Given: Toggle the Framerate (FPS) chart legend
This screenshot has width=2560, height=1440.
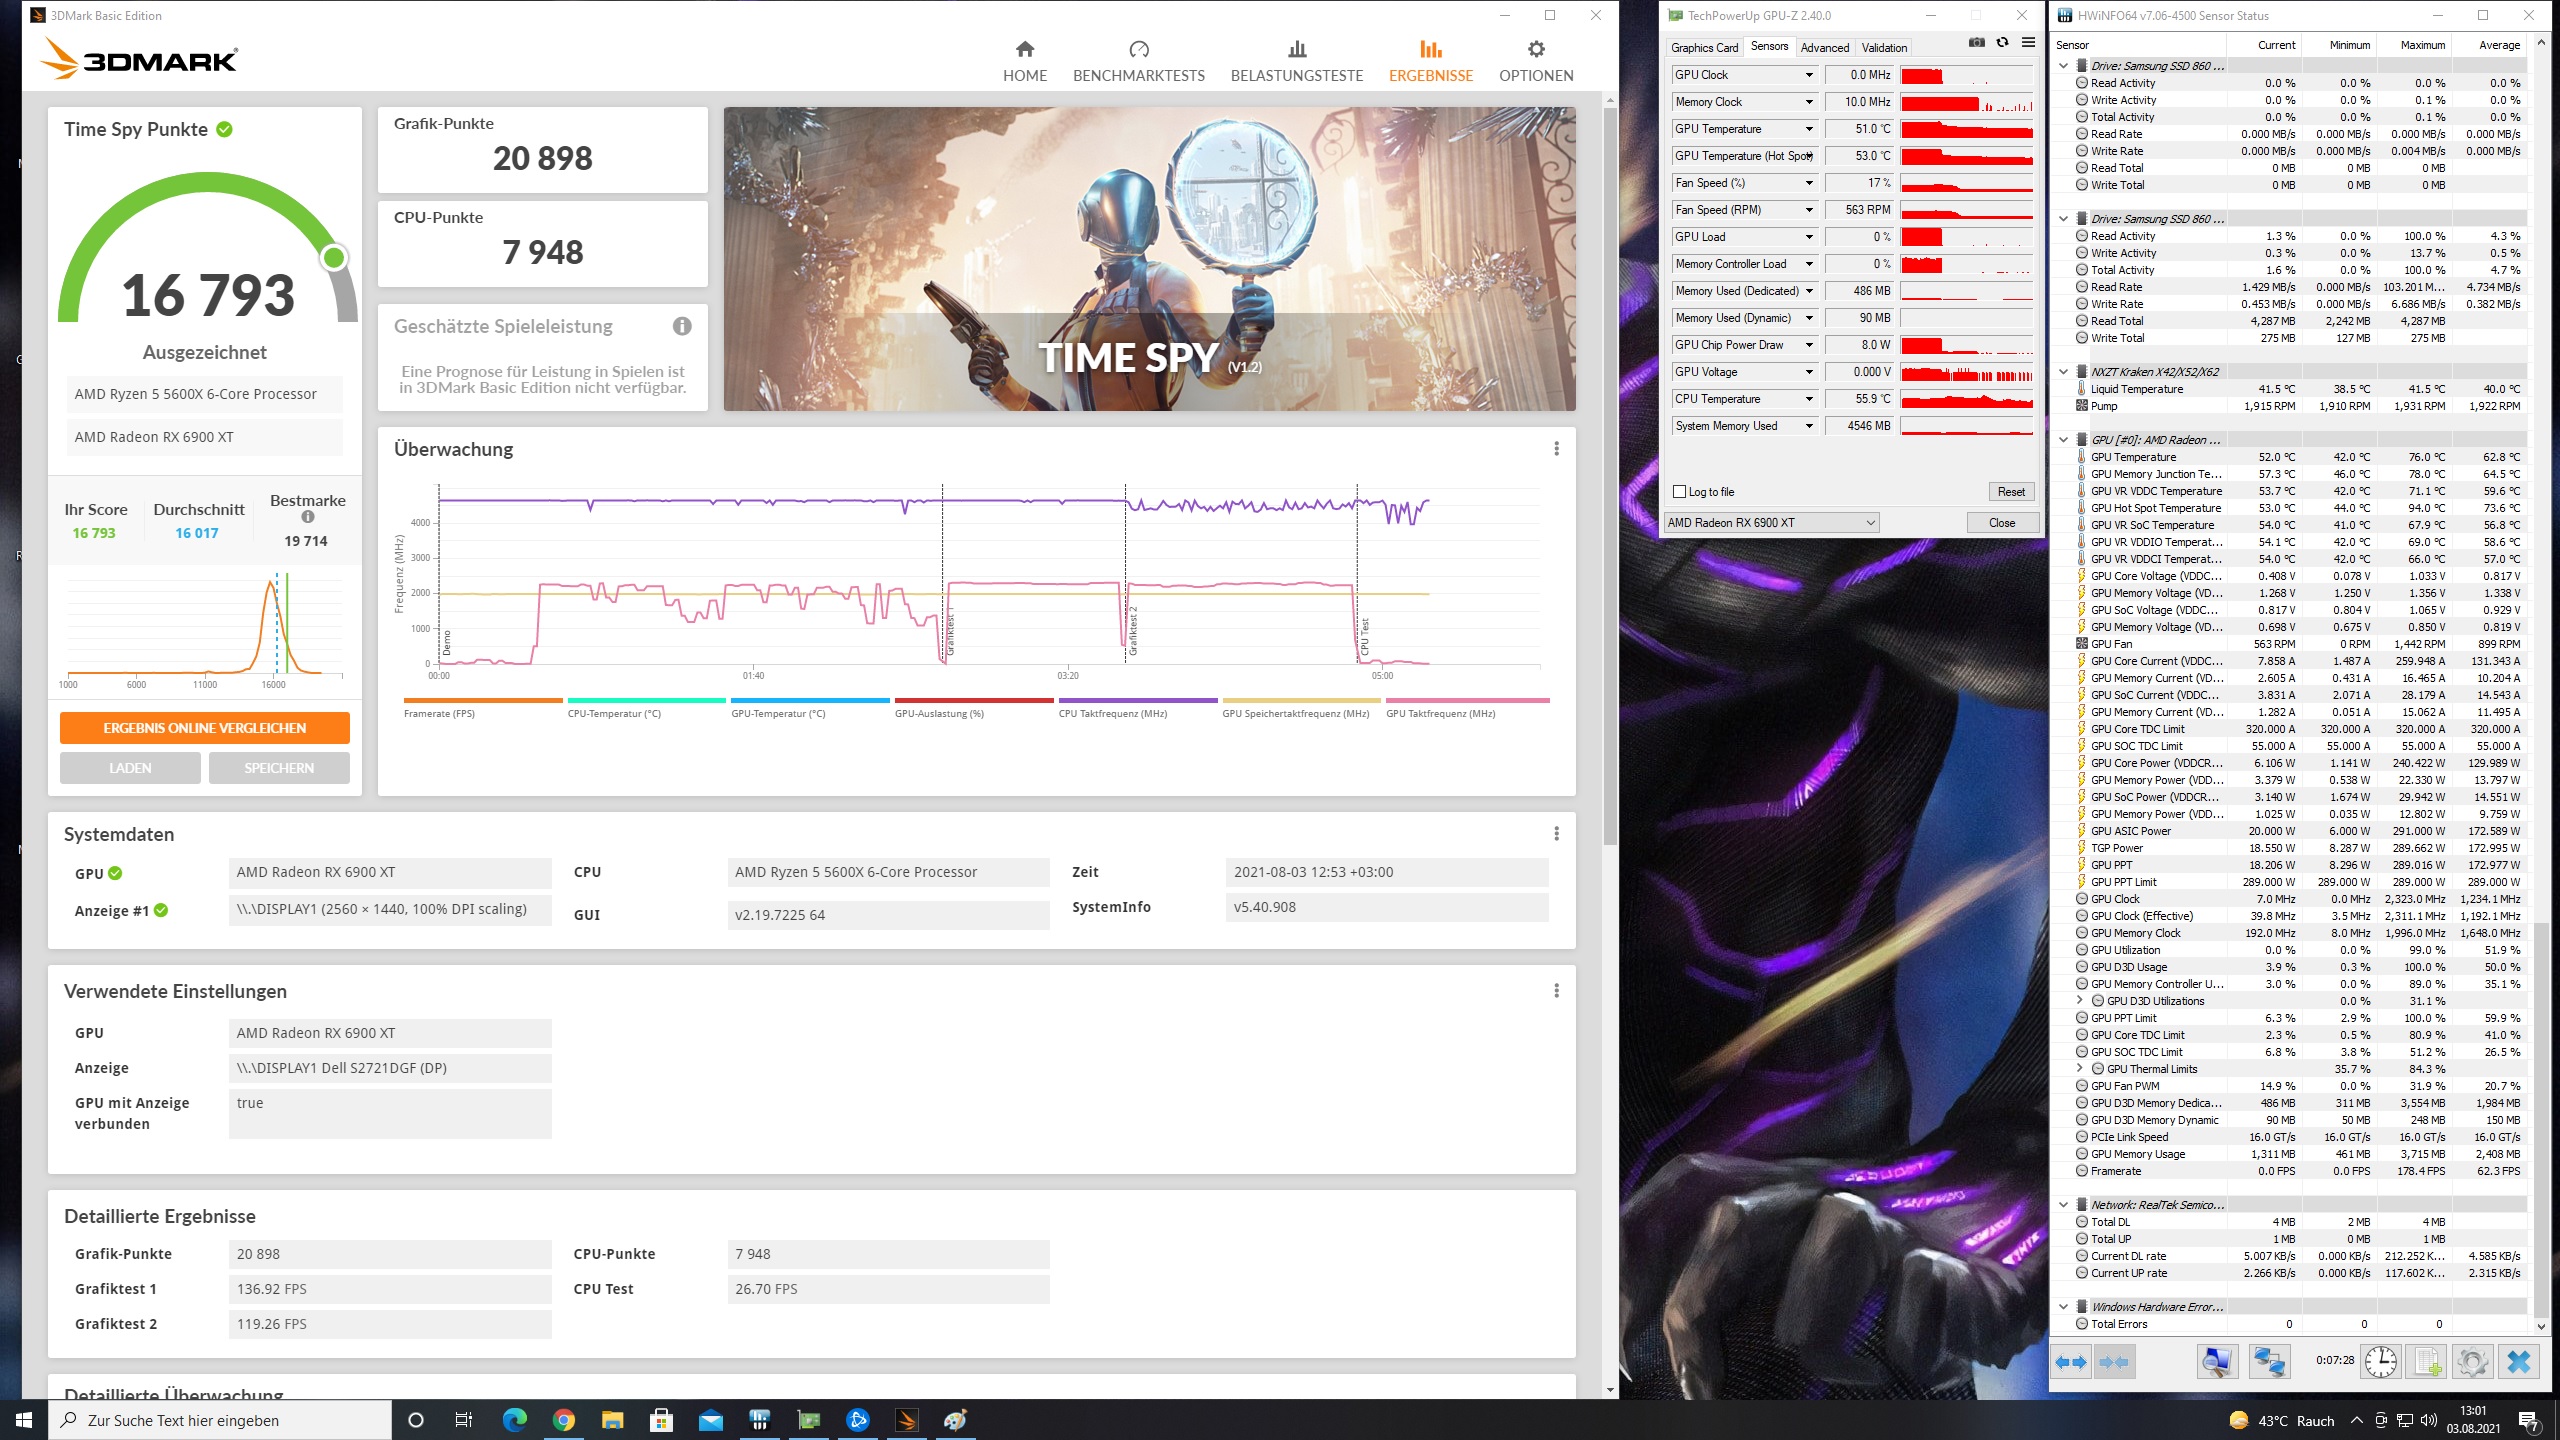Looking at the screenshot, I should tap(439, 714).
